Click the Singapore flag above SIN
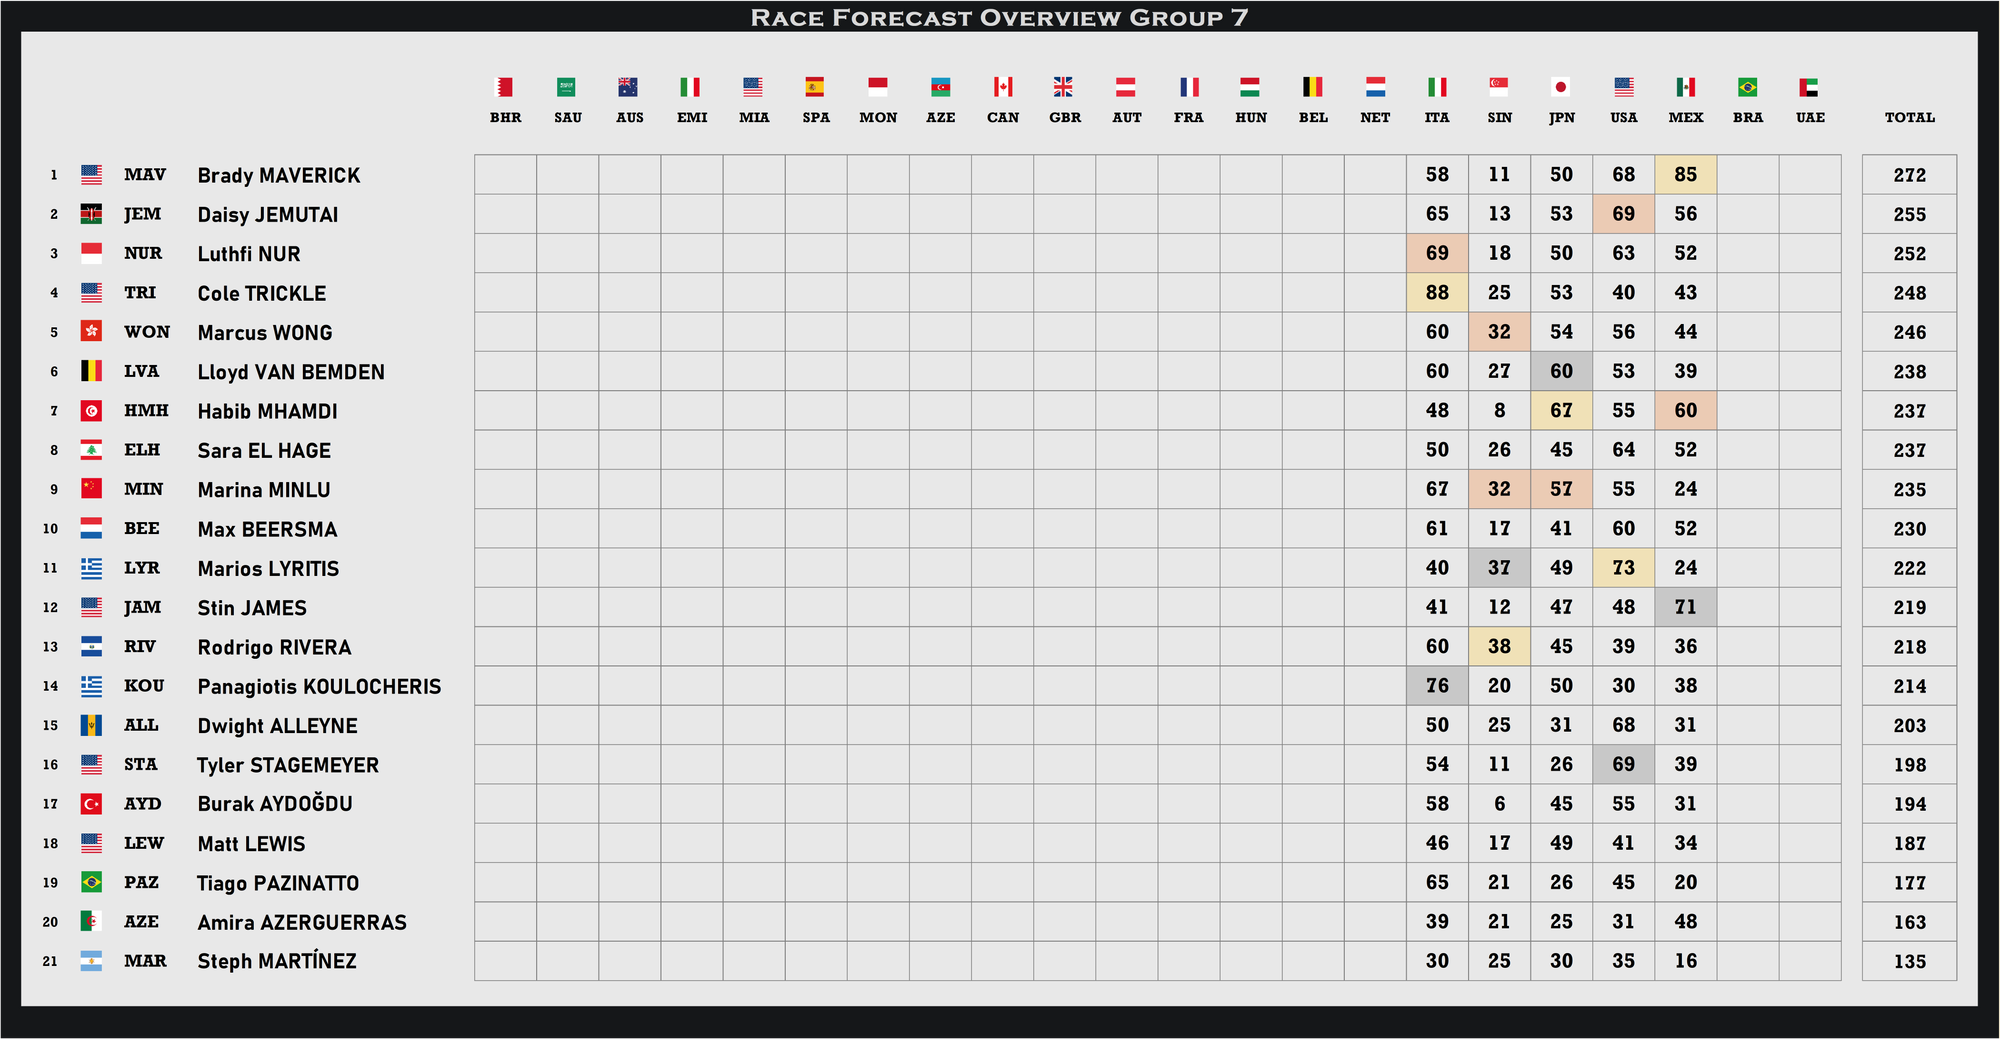The image size is (2000, 1039). (1499, 88)
